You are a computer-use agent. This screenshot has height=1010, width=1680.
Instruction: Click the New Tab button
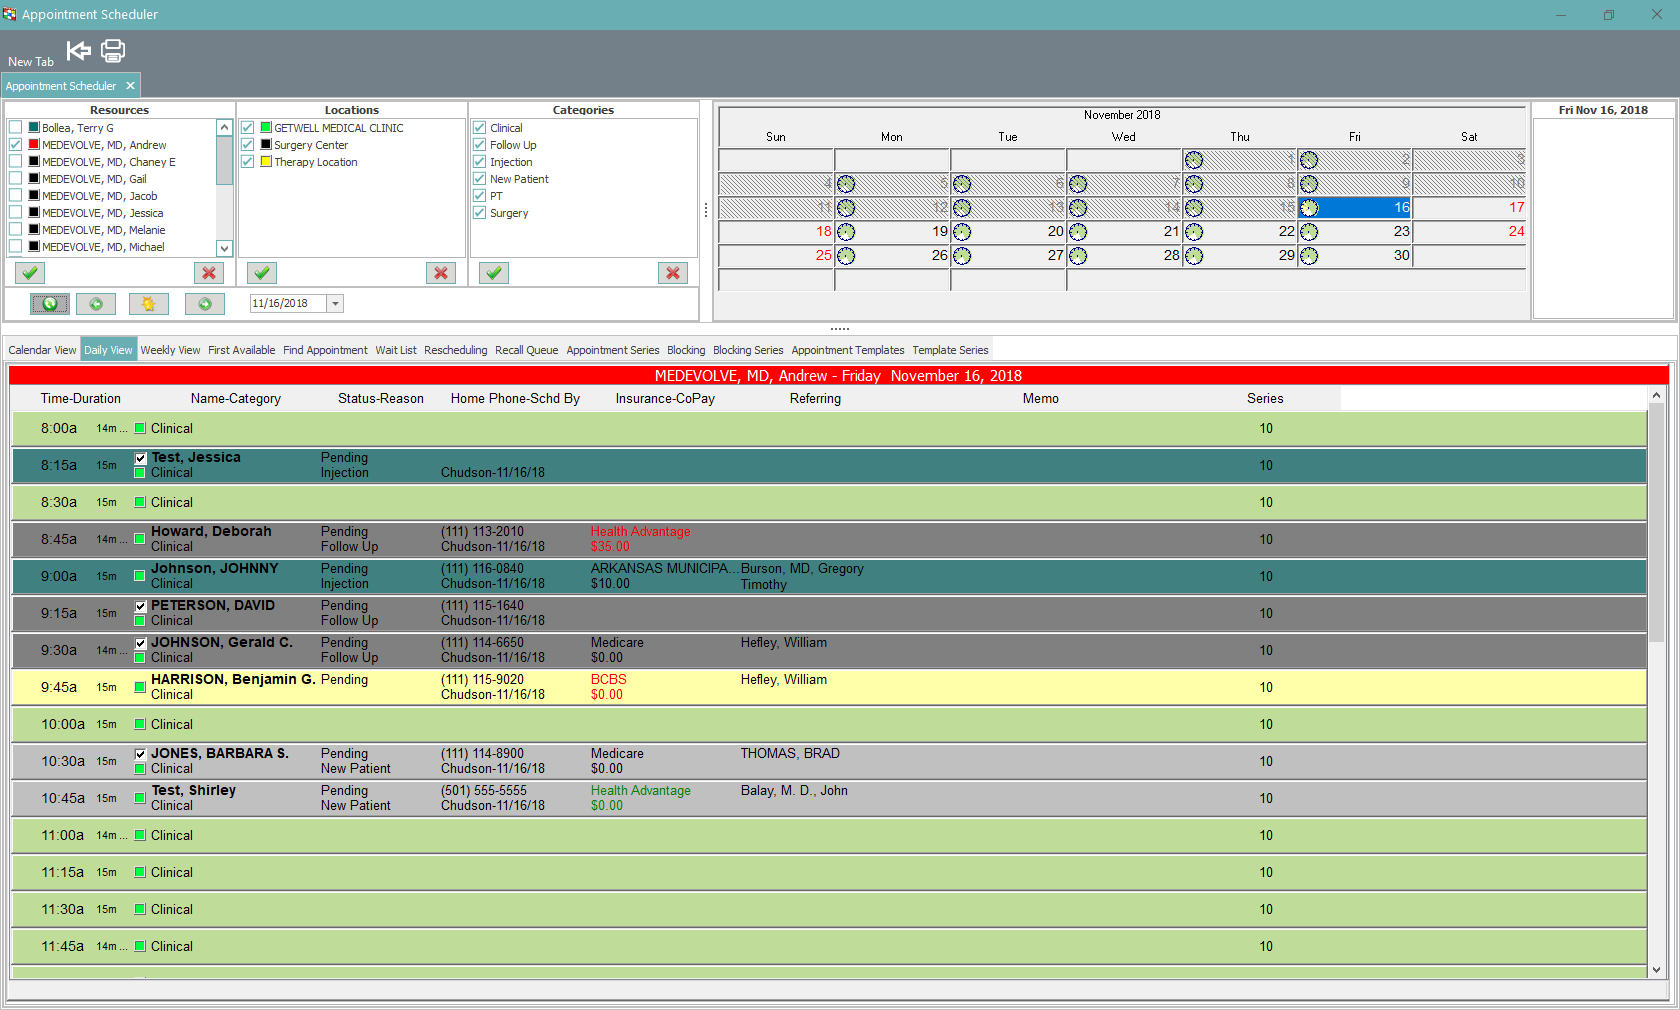[30, 61]
